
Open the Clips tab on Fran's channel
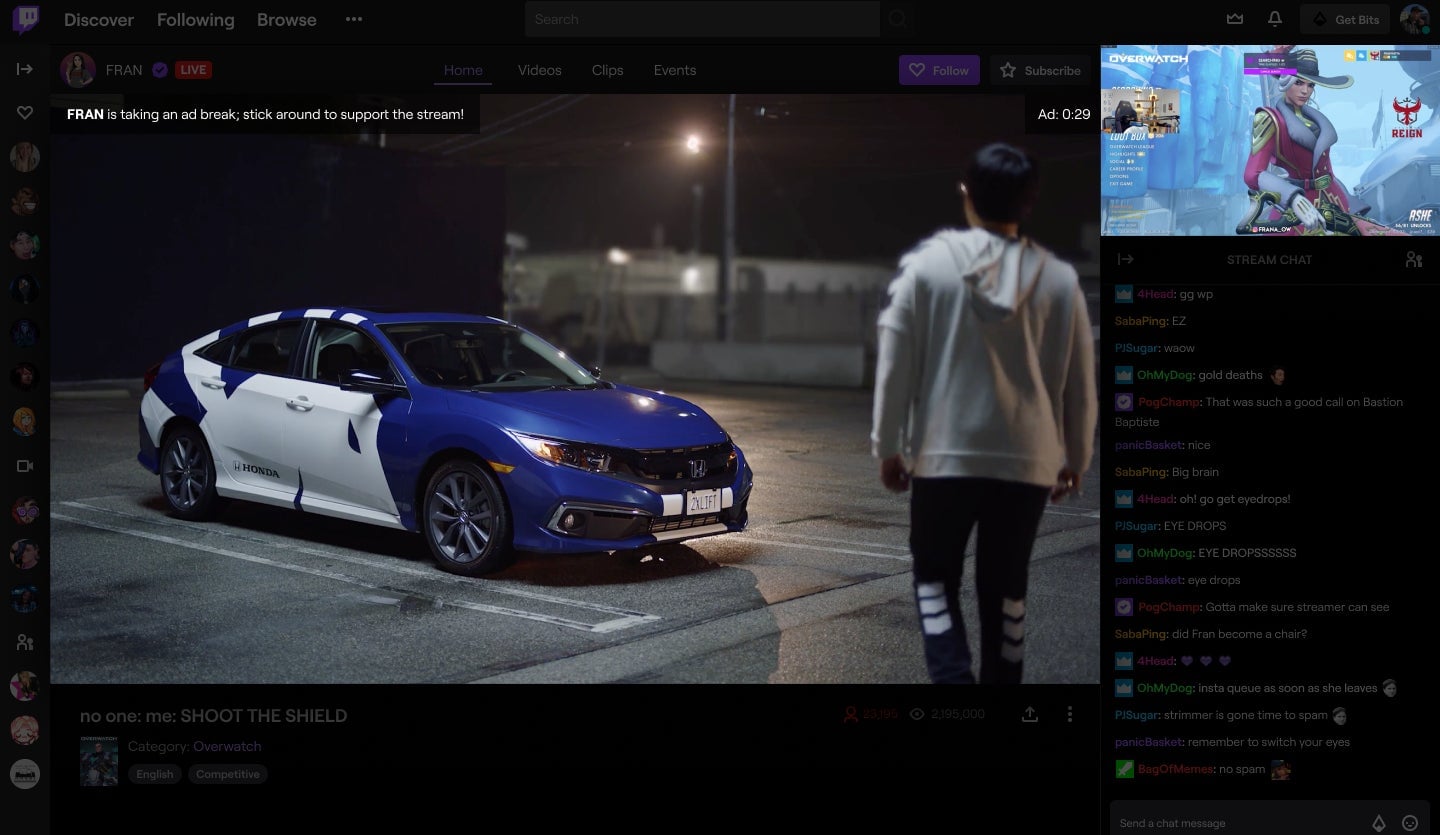click(x=606, y=70)
